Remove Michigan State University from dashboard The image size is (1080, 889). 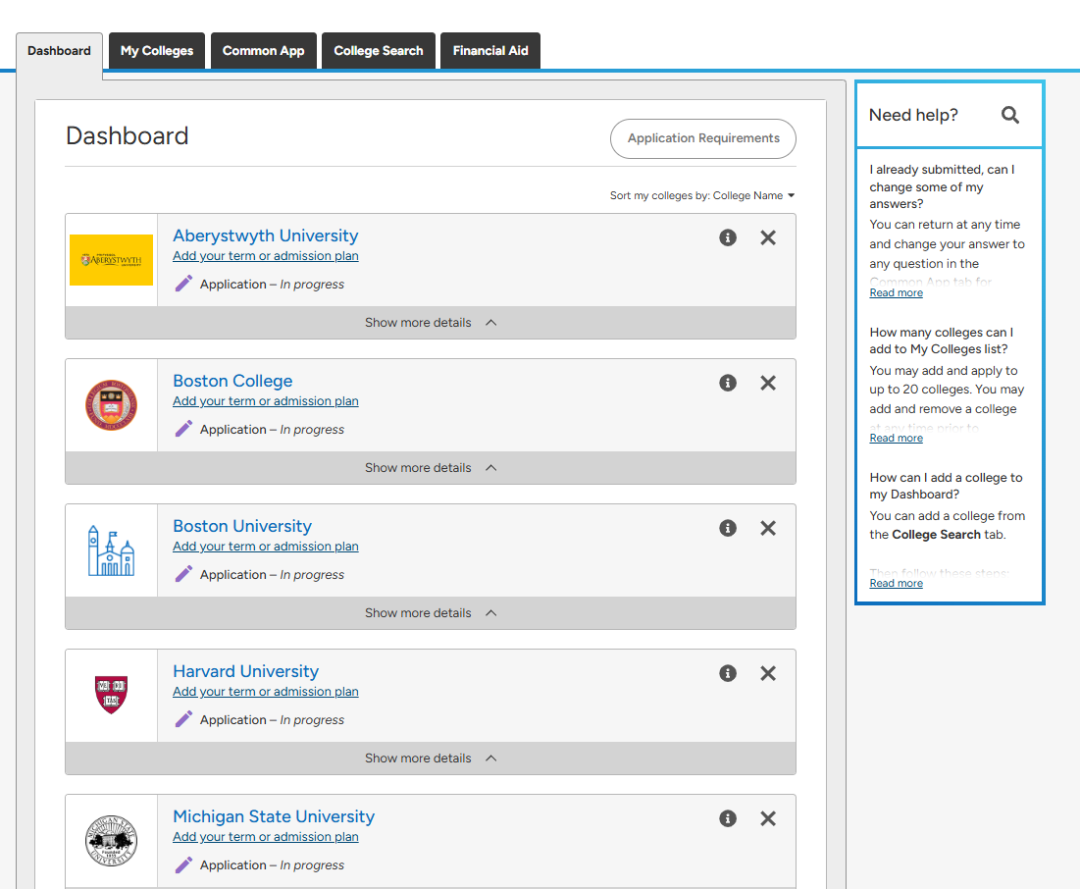pyautogui.click(x=767, y=819)
